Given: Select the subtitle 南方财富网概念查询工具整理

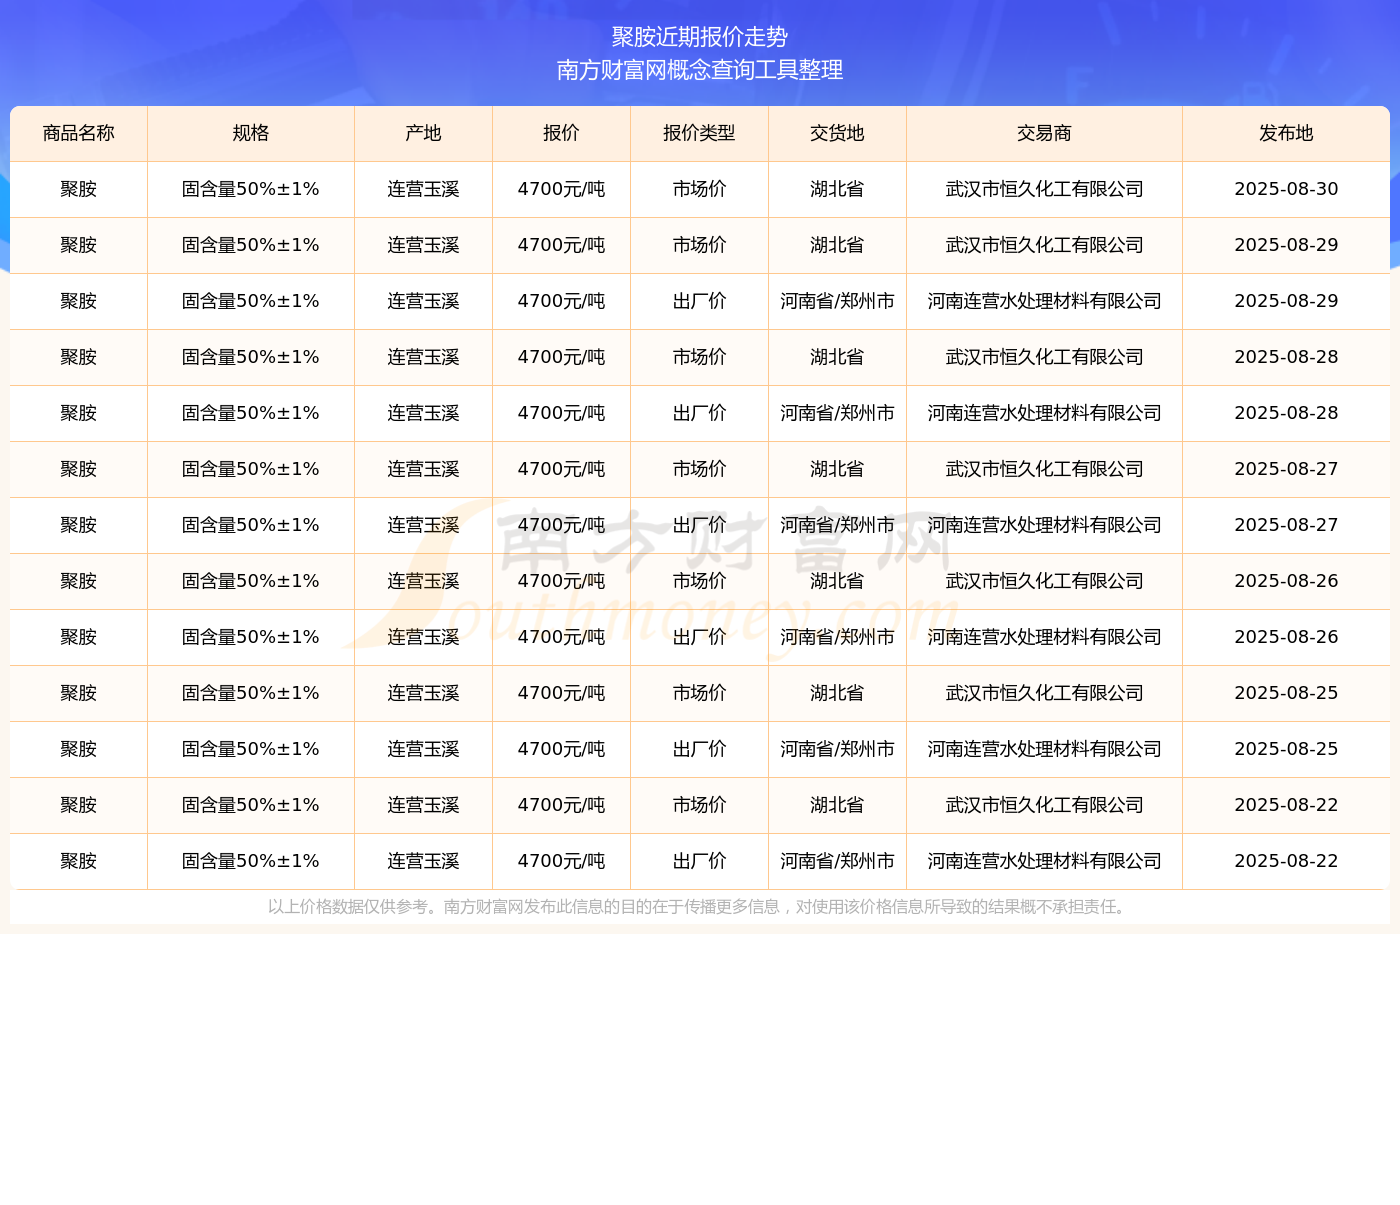Looking at the screenshot, I should coord(700,70).
